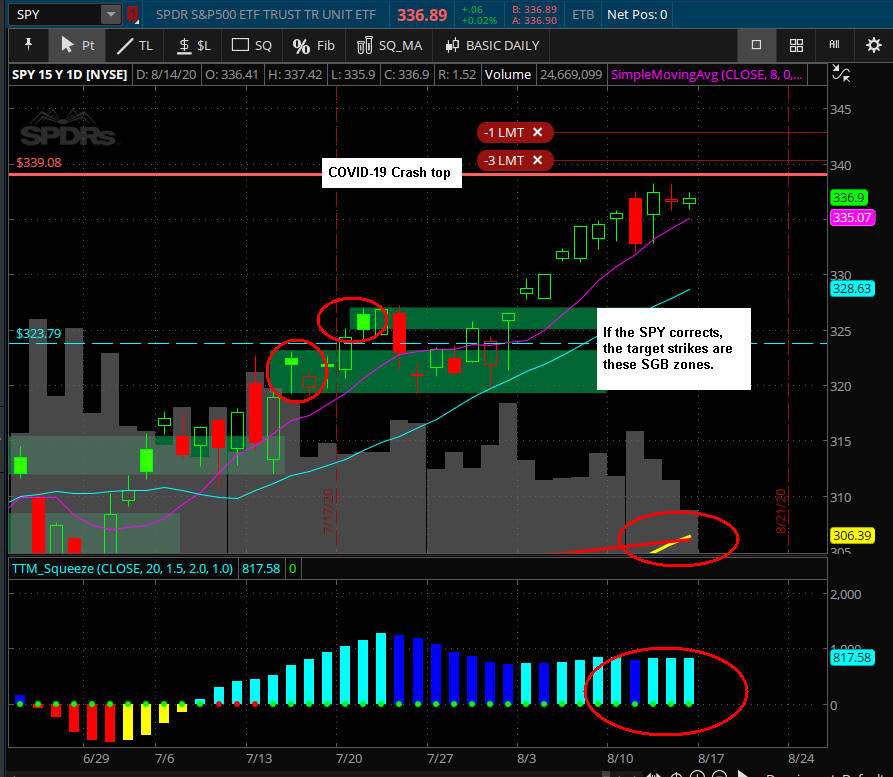This screenshot has width=893, height=777.
Task: Click SPDR S&P500 ETF TRUST description
Action: (266, 15)
